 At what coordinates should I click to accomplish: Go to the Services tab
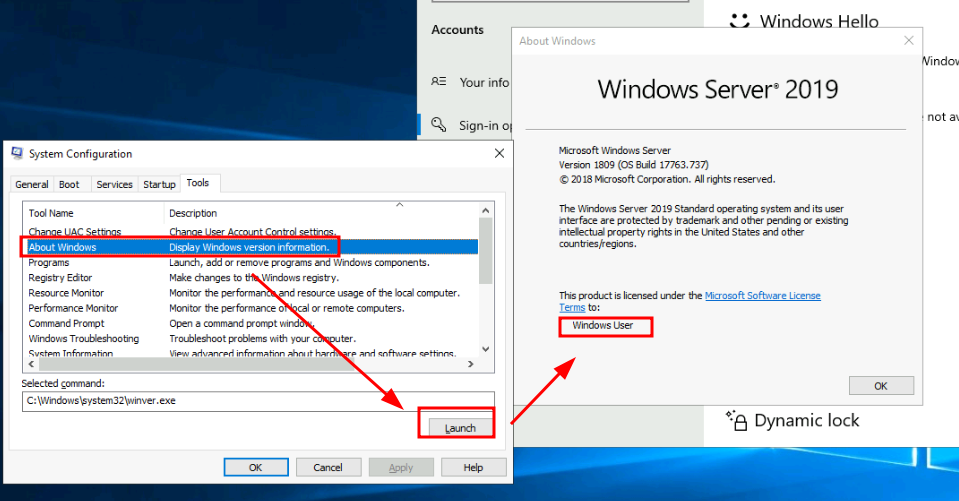pyautogui.click(x=114, y=184)
